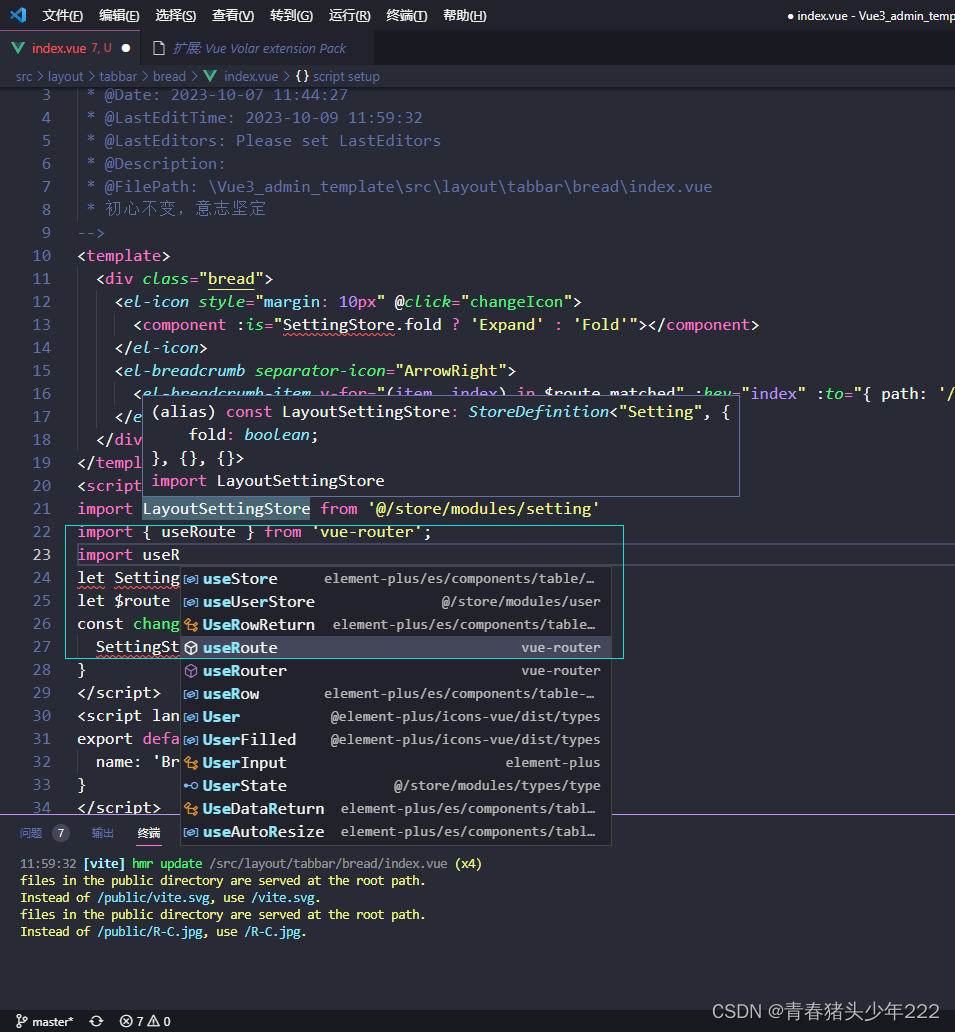Click the sync changes icon in status bar
Screen dimensions: 955x1032
click(96, 1021)
